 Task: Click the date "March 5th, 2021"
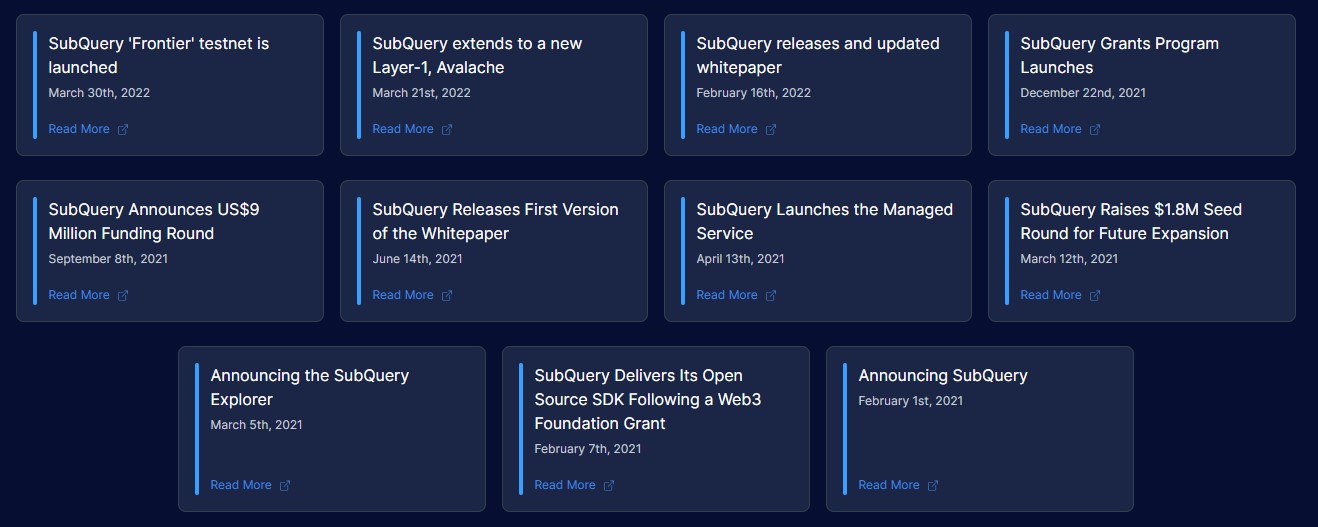[256, 425]
